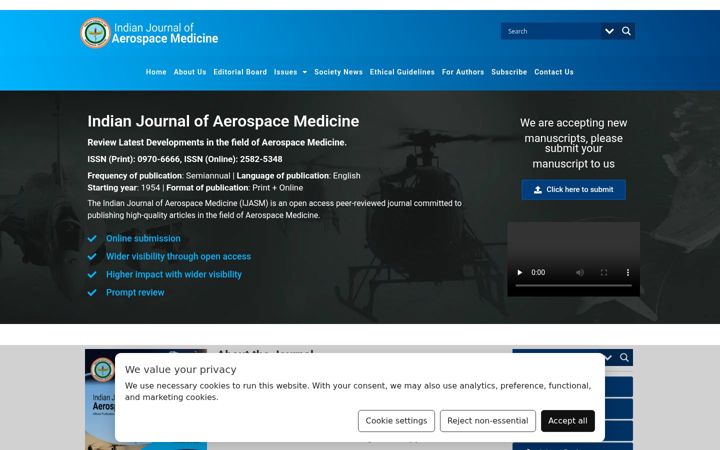The height and width of the screenshot is (450, 720).
Task: Click 'Wider visibility through open access' text
Action: pyautogui.click(x=179, y=256)
